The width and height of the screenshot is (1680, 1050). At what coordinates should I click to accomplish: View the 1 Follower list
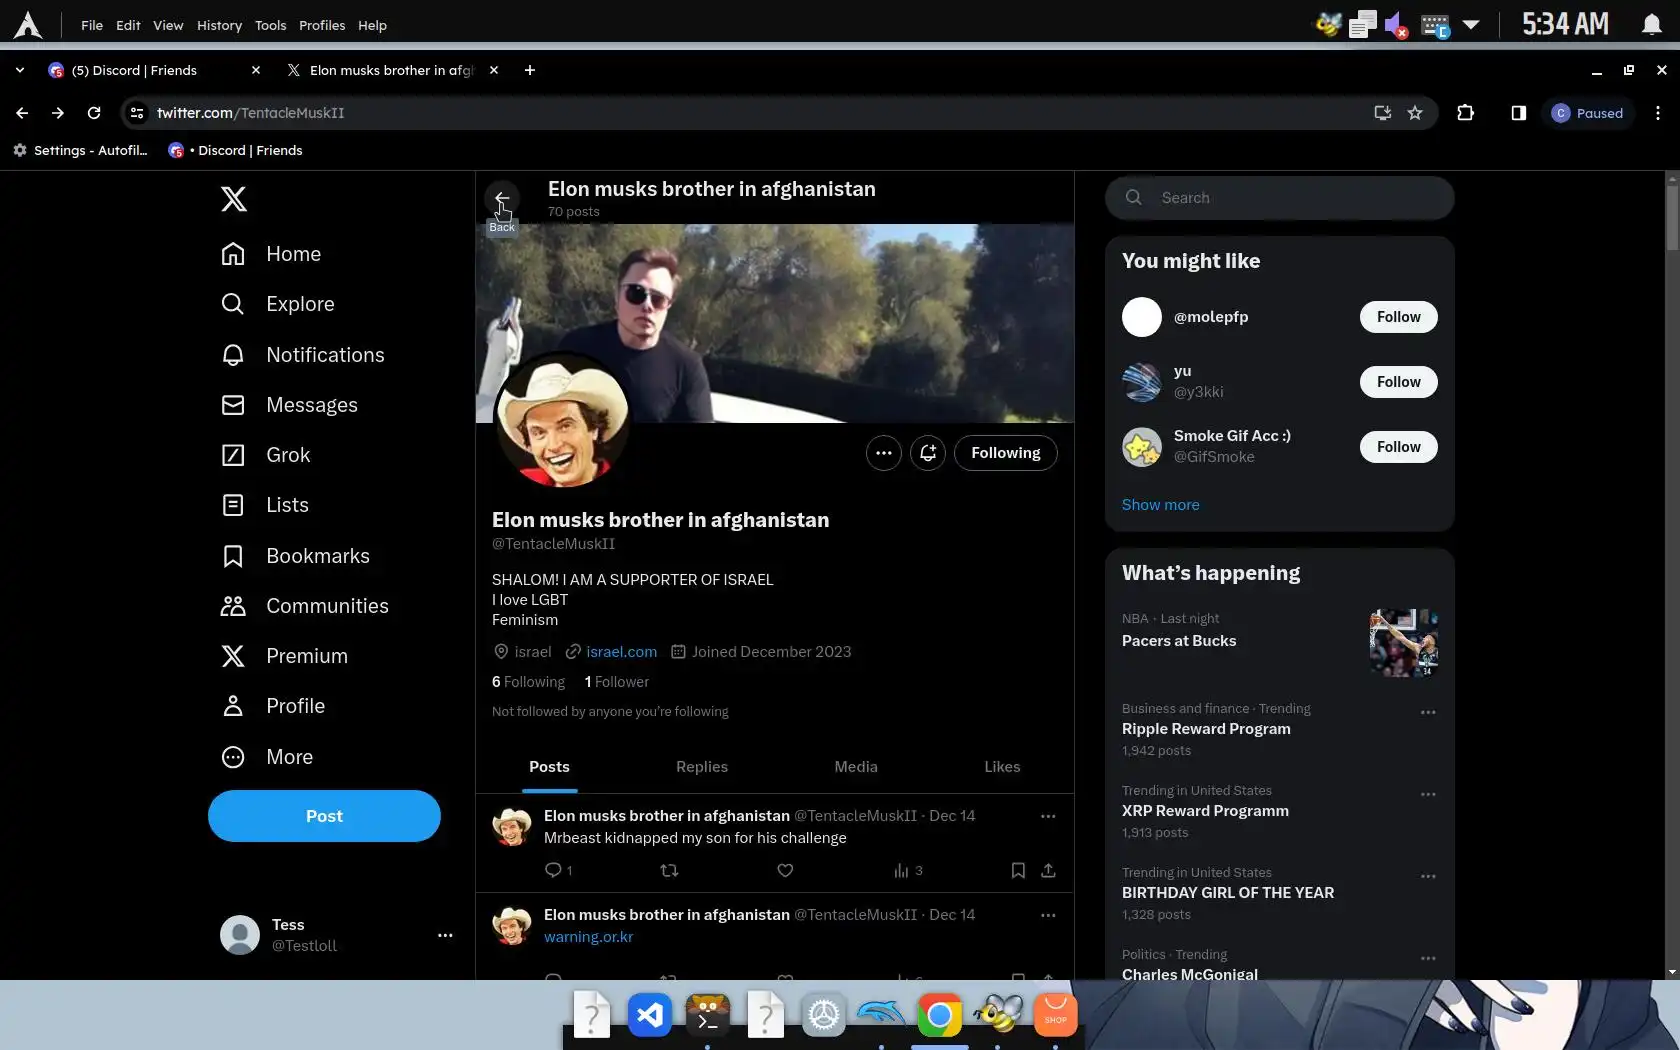tap(616, 682)
